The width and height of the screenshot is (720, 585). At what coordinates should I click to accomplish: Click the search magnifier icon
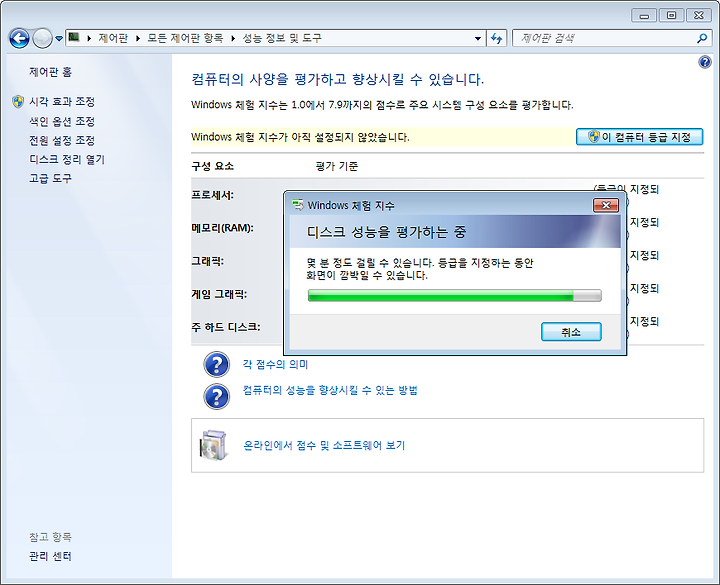coord(702,39)
